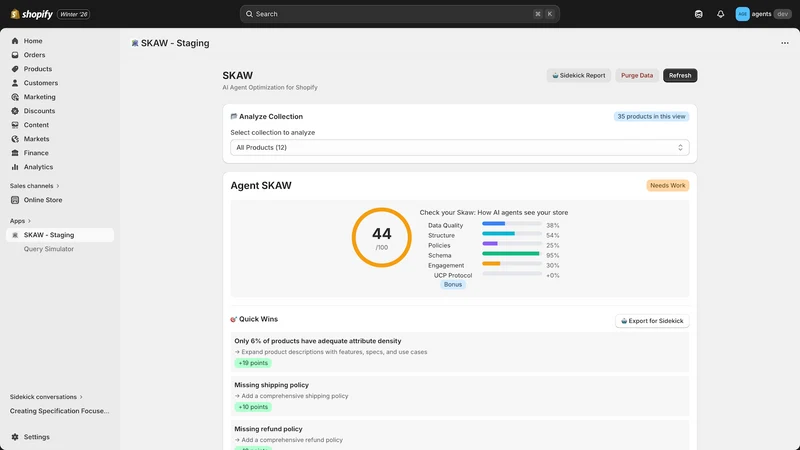Click the Products tag icon

tap(15, 69)
